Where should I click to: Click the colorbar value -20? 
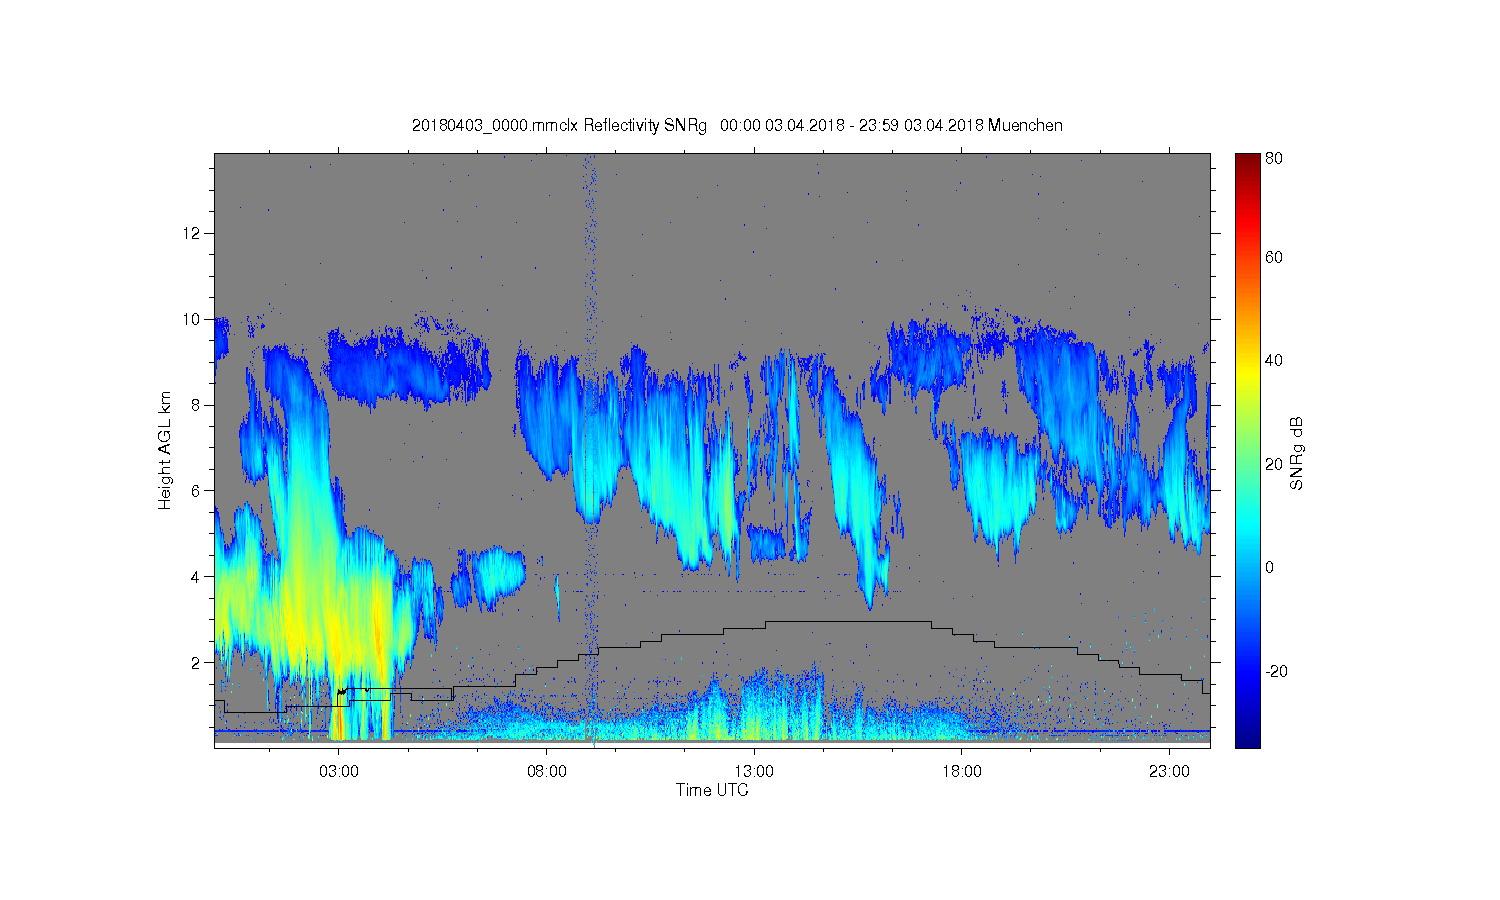click(x=1276, y=671)
